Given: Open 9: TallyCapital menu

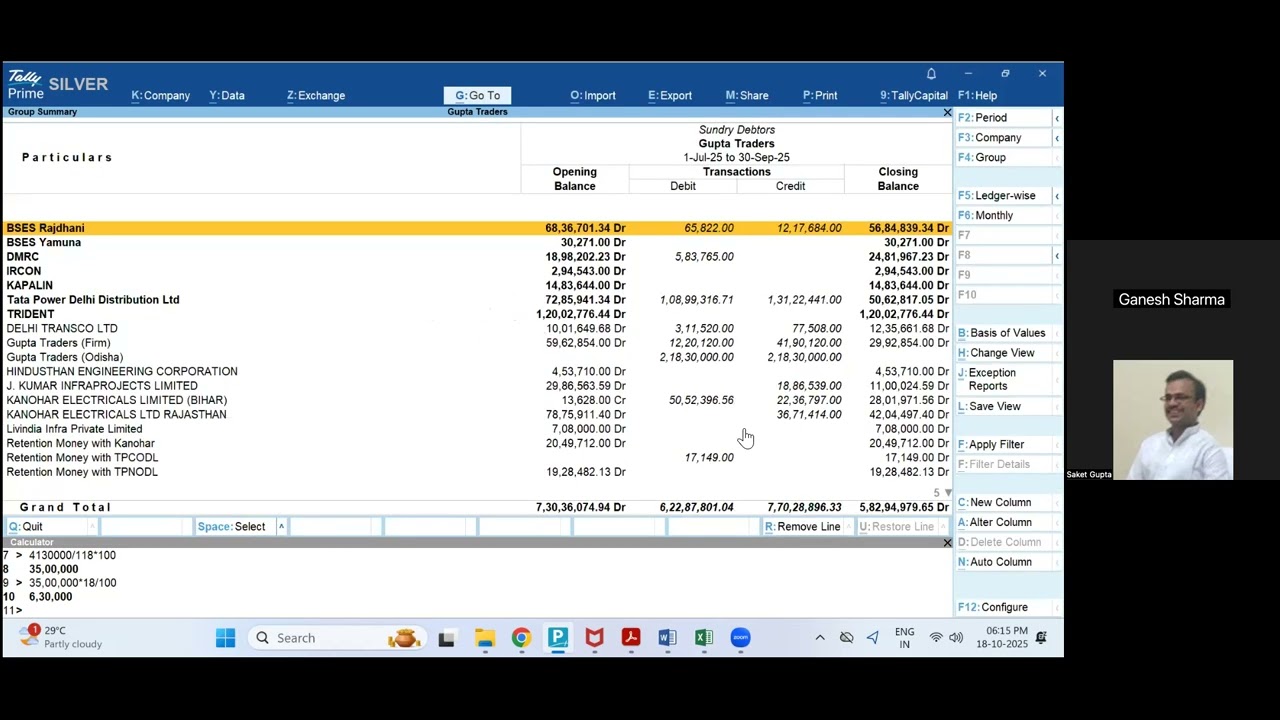Looking at the screenshot, I should click(x=914, y=95).
